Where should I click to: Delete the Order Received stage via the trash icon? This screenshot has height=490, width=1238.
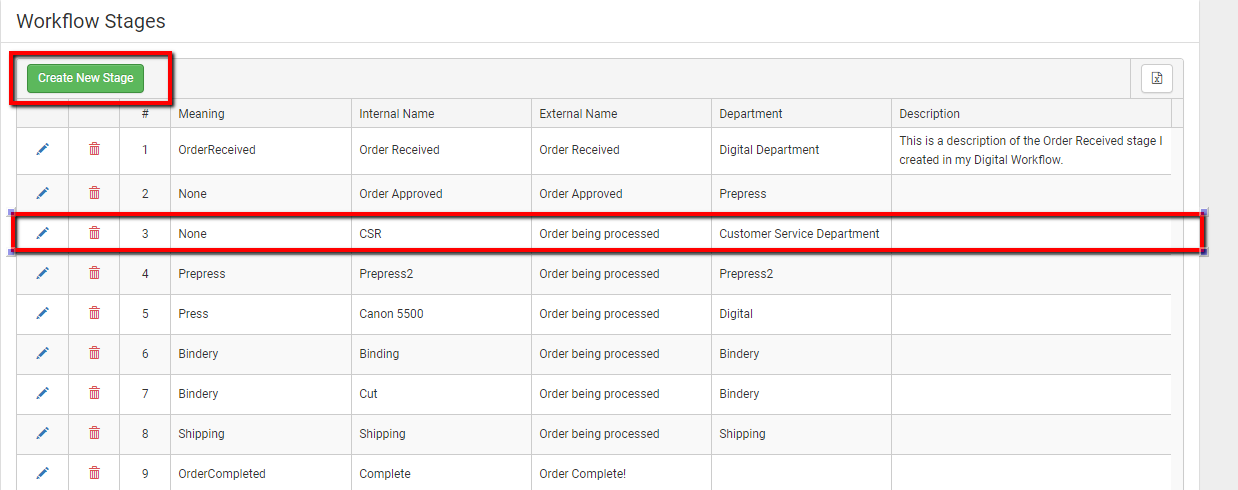(x=94, y=149)
